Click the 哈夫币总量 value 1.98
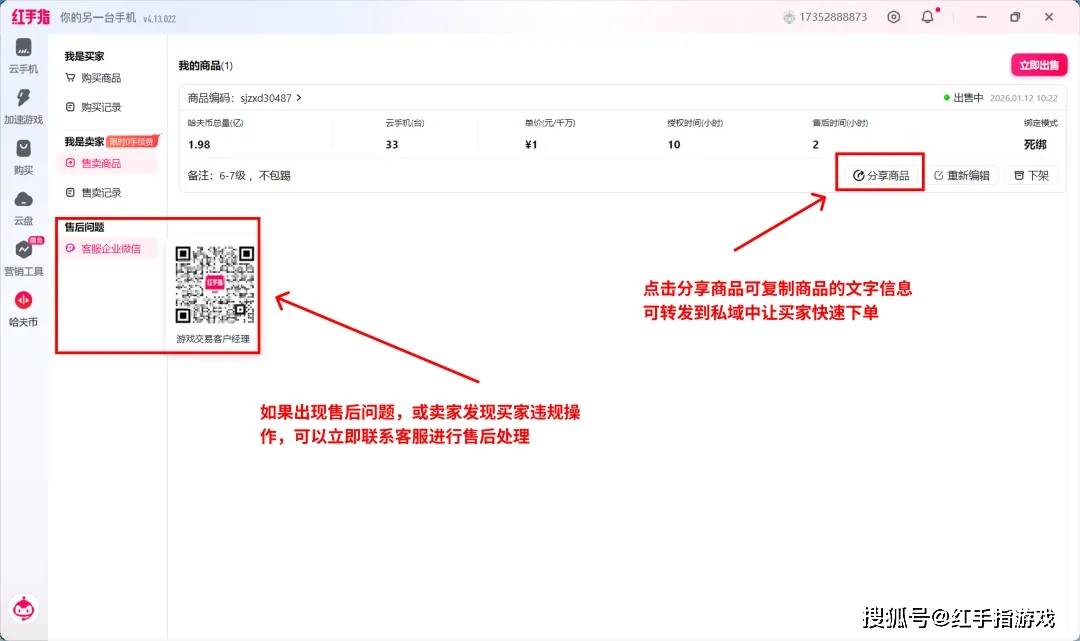Image resolution: width=1080 pixels, height=641 pixels. (199, 145)
